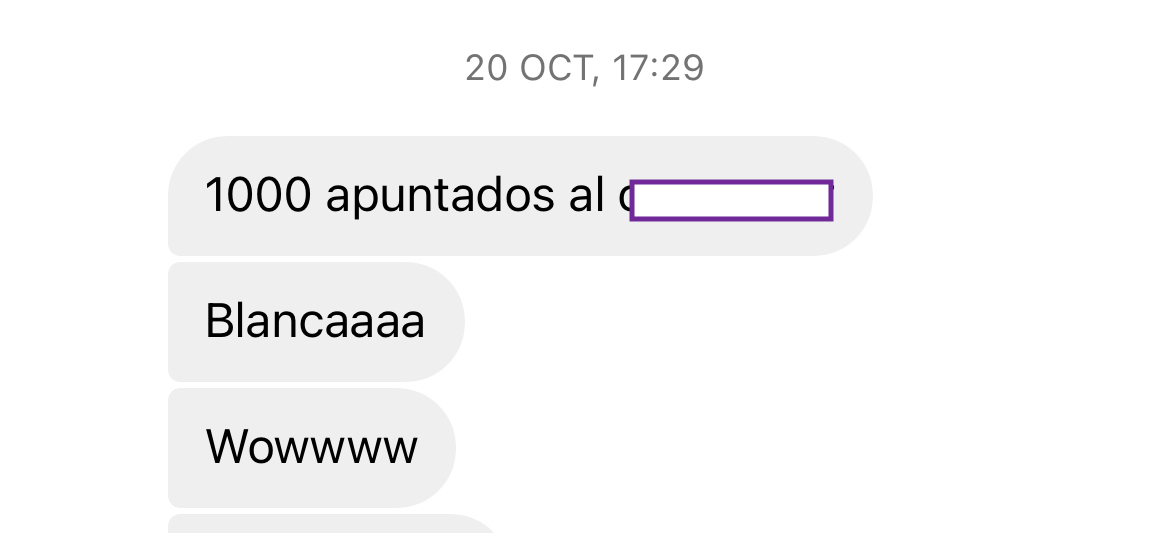Viewport: 1170px width, 533px height.
Task: Tap the partially visible bubble below Wowwww
Action: pyautogui.click(x=332, y=523)
